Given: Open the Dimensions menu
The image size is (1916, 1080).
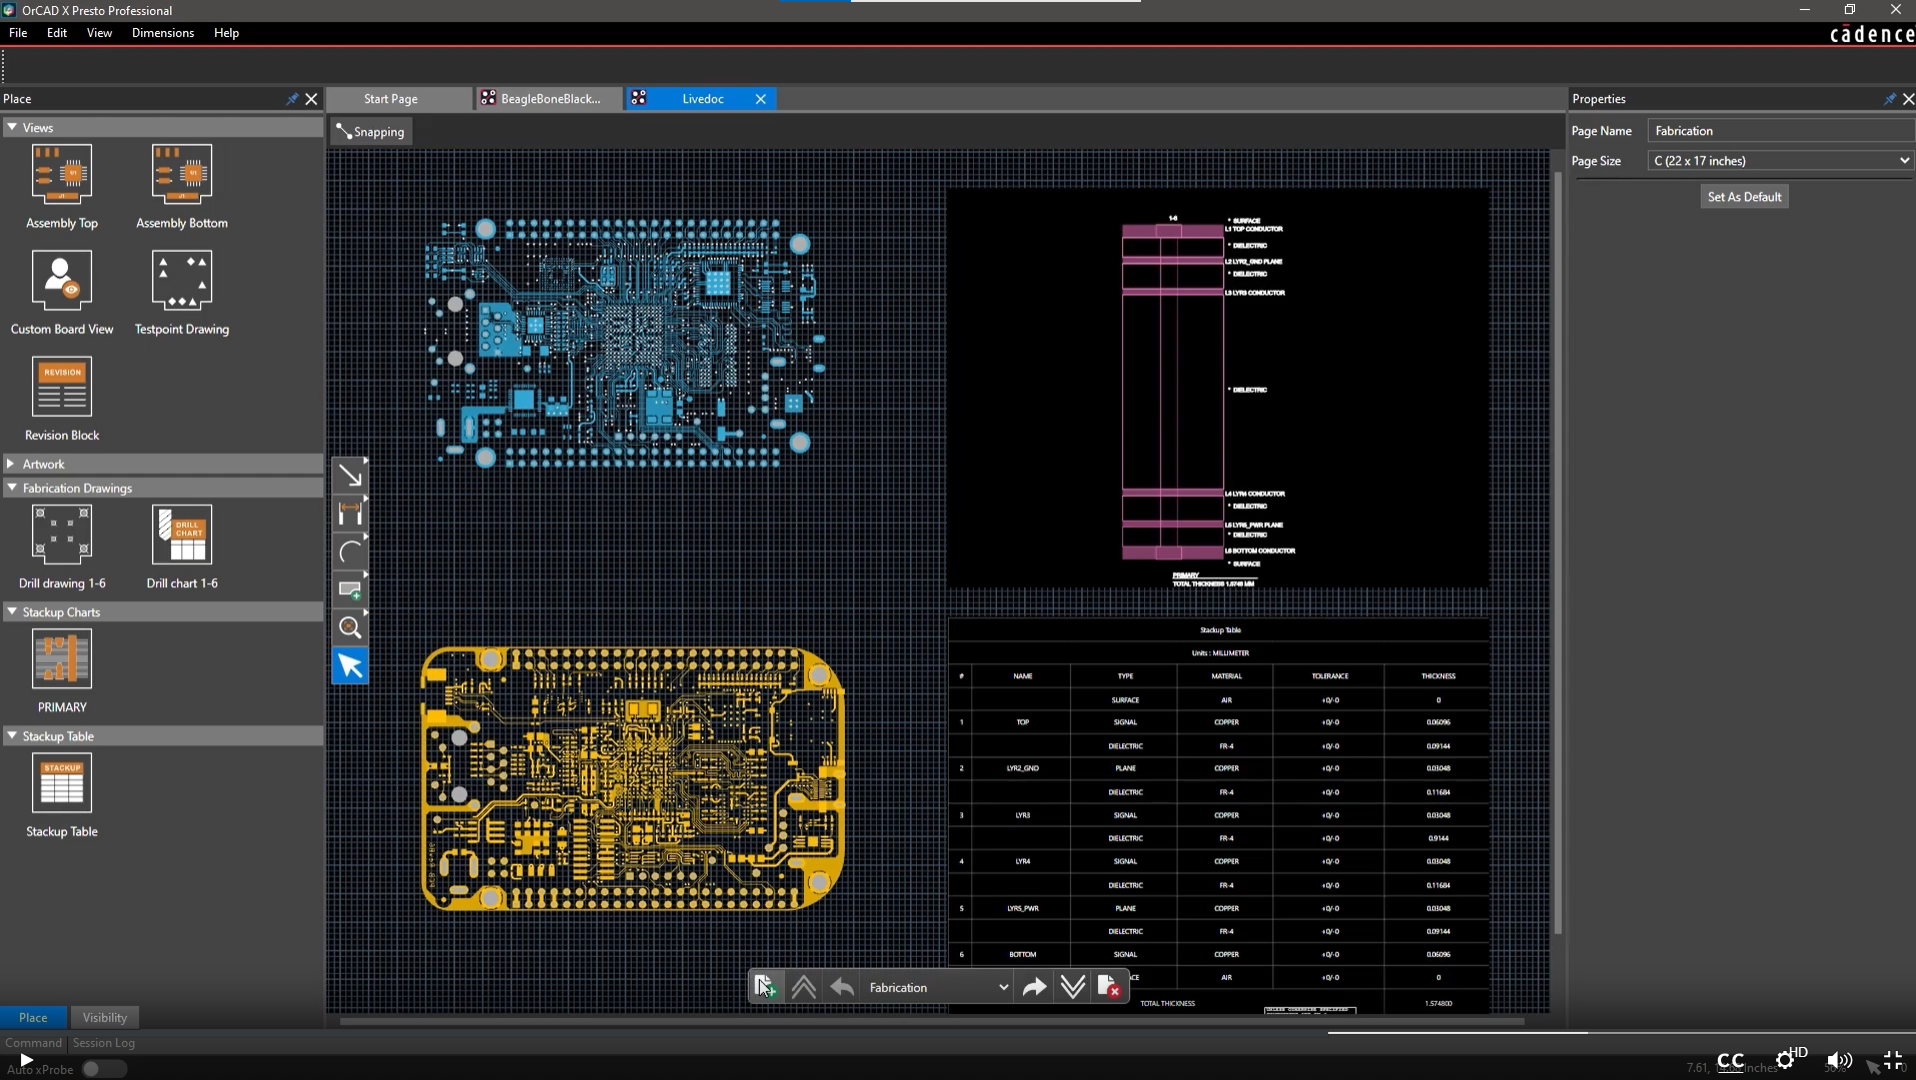Looking at the screenshot, I should coord(163,33).
